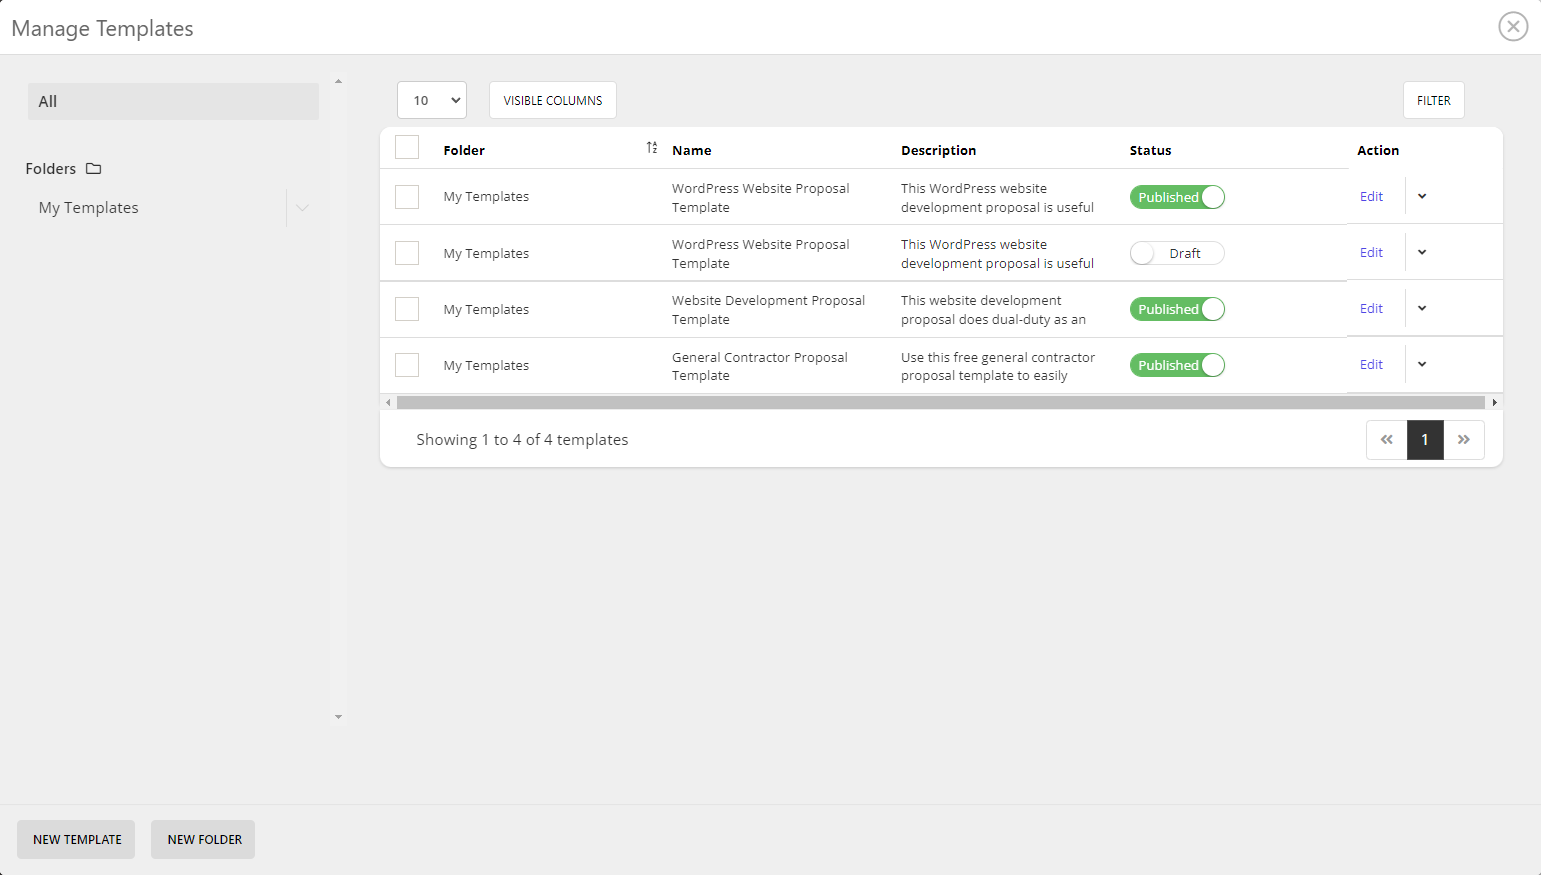Viewport: 1541px width, 875px height.
Task: Open the page size dropdown showing 10
Action: 432,100
